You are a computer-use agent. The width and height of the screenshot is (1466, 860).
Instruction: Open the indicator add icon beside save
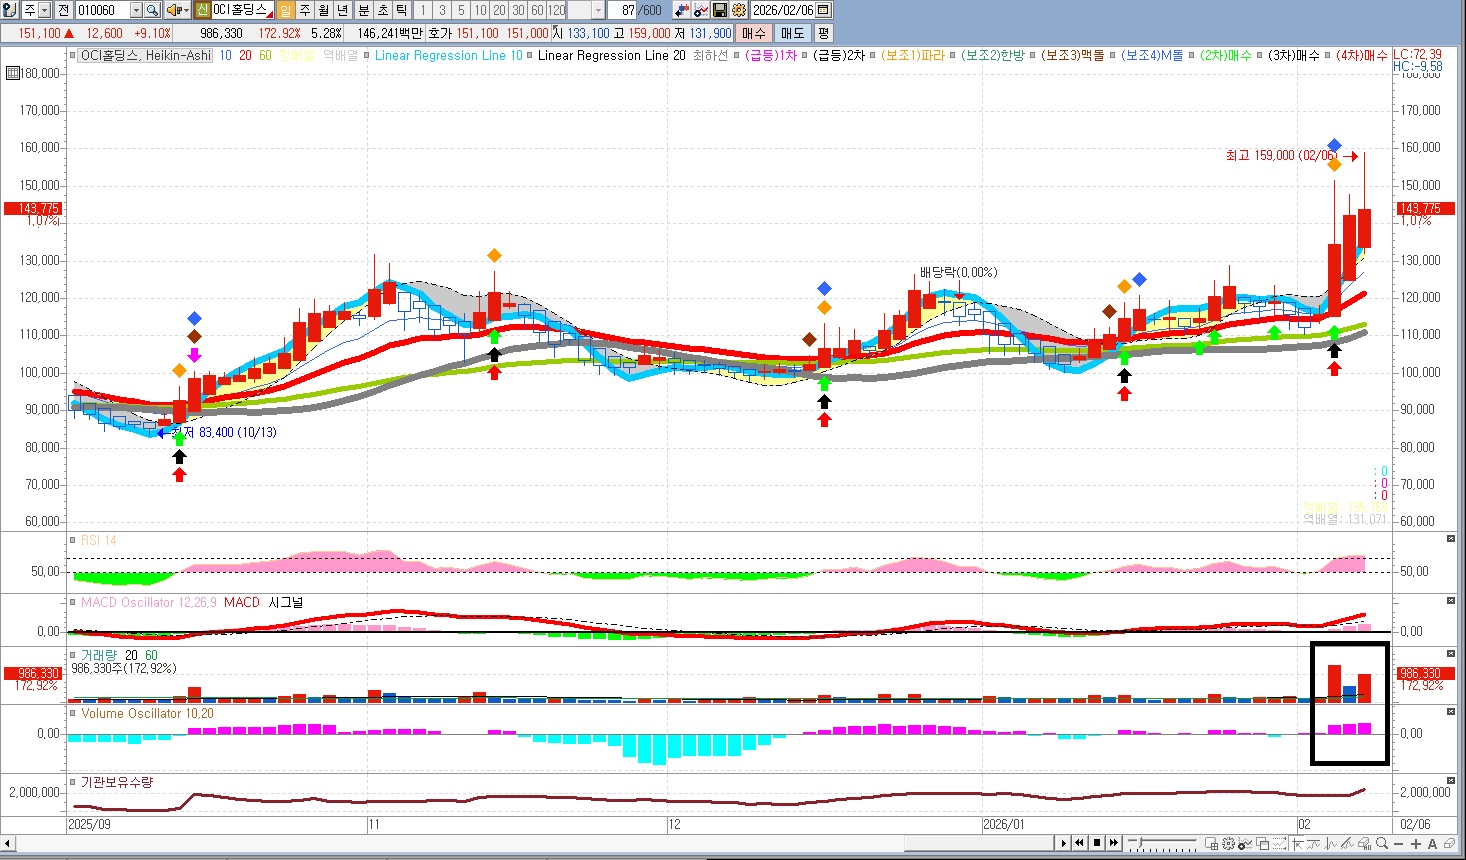coord(700,10)
